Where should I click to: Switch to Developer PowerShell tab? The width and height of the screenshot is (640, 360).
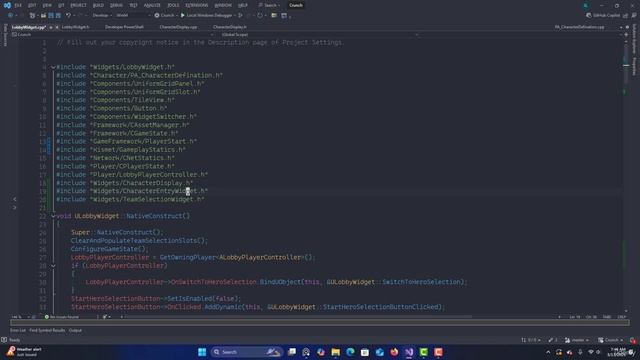124,27
